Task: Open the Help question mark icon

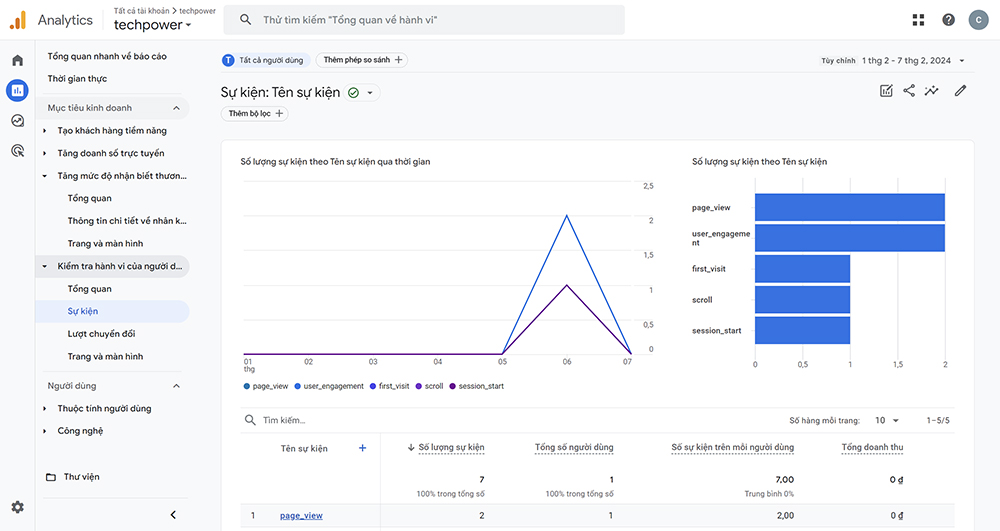Action: (x=948, y=20)
